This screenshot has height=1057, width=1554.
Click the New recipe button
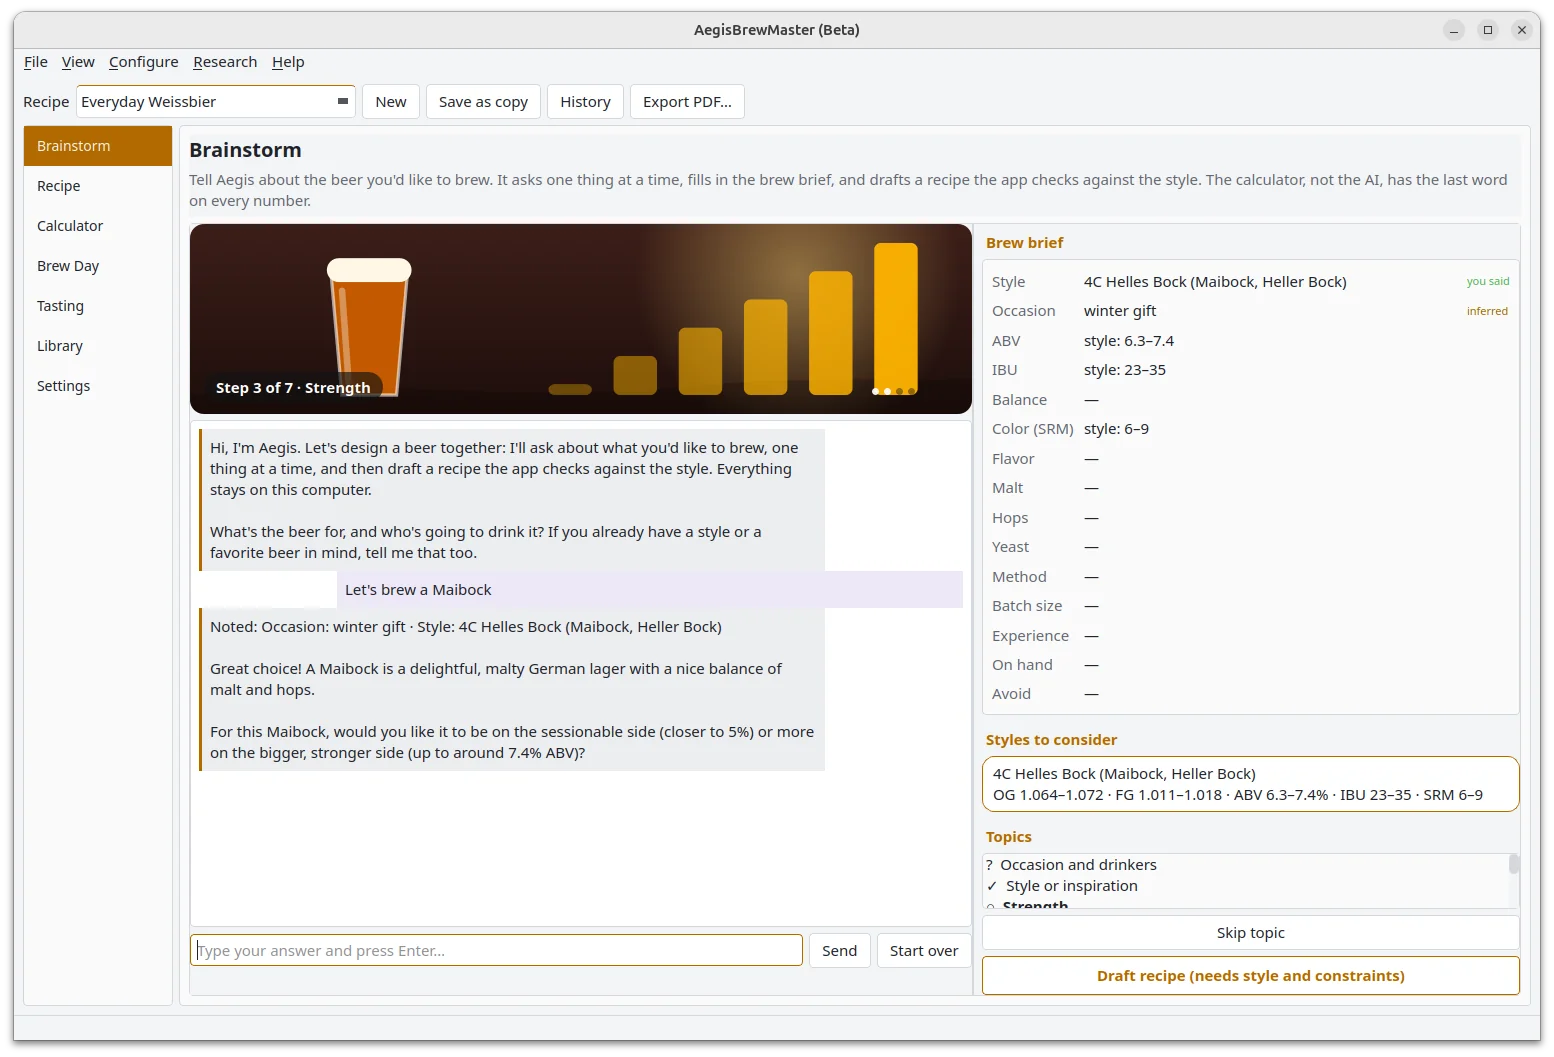click(x=391, y=102)
